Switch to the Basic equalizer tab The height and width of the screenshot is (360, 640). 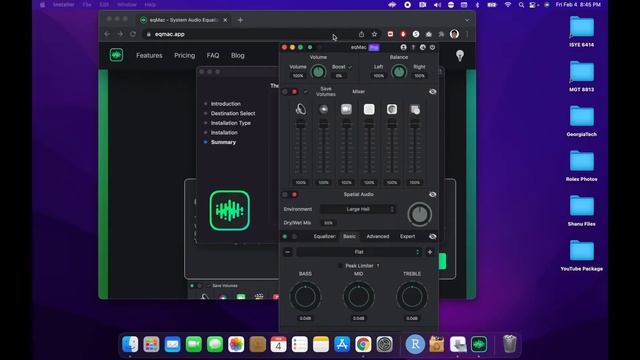pos(349,236)
